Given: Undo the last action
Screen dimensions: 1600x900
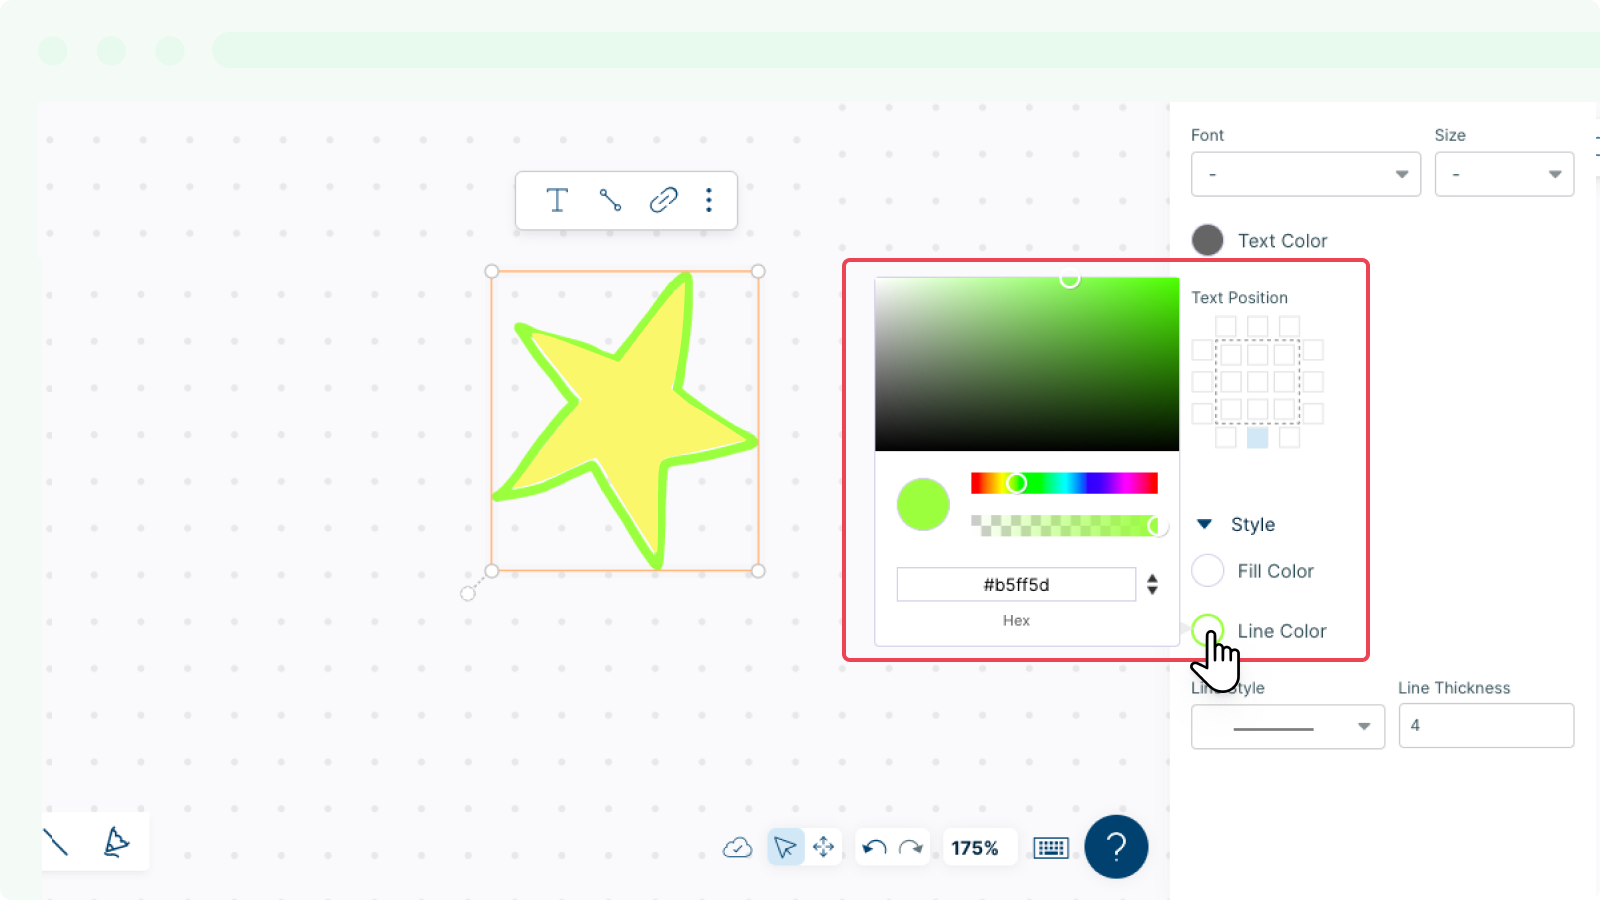Looking at the screenshot, I should click(874, 848).
